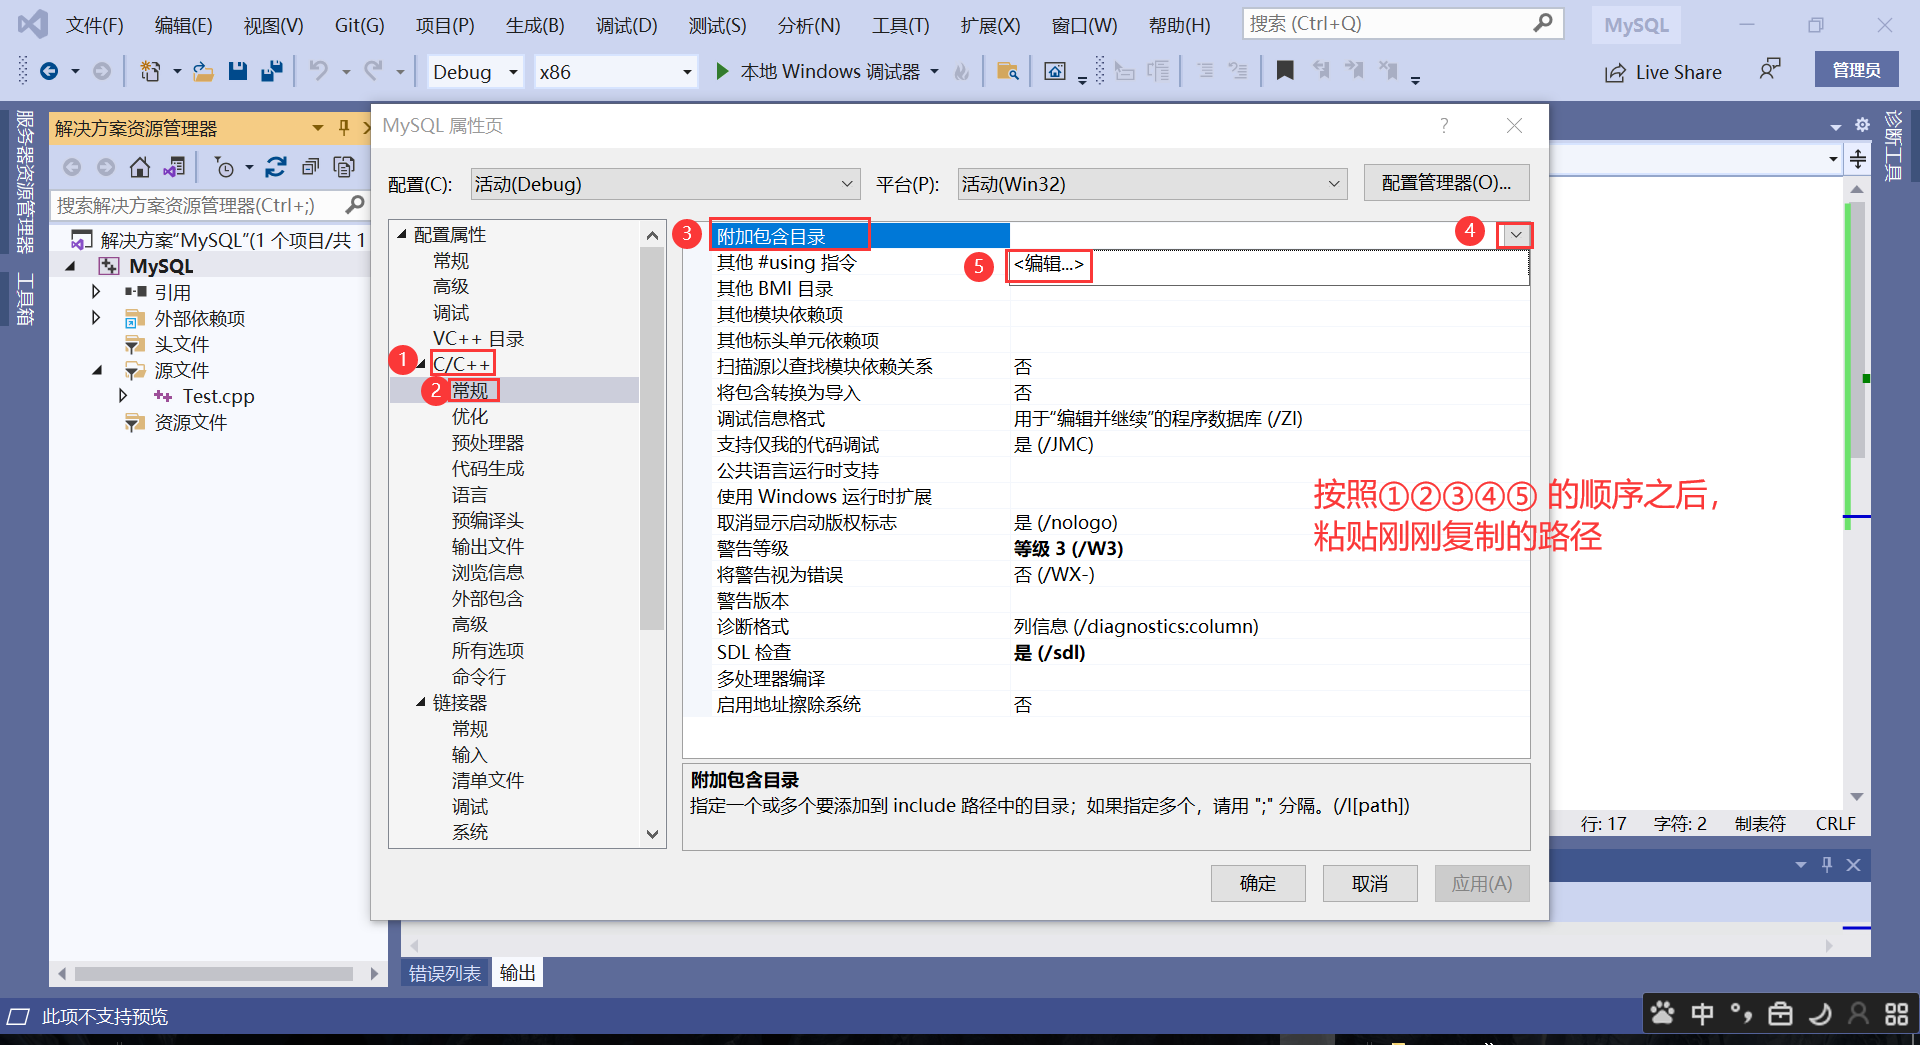
Task: Click the dropdown arrow of 附加包含目录 value
Action: pyautogui.click(x=1516, y=235)
